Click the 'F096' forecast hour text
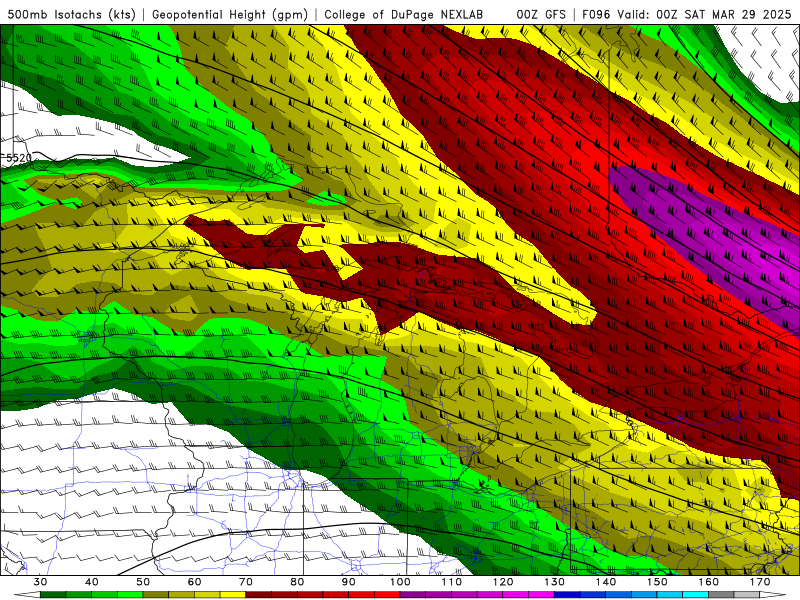The height and width of the screenshot is (600, 800). click(596, 14)
